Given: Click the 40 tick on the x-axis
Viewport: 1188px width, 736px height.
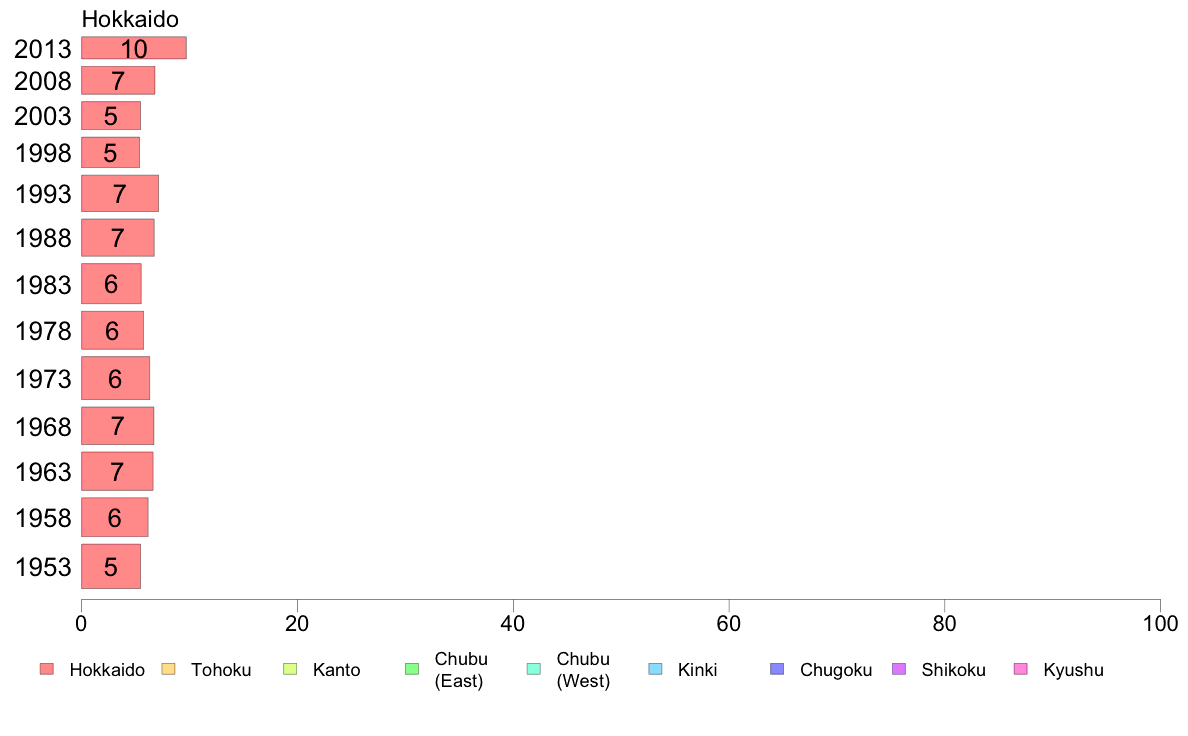Looking at the screenshot, I should tap(513, 624).
